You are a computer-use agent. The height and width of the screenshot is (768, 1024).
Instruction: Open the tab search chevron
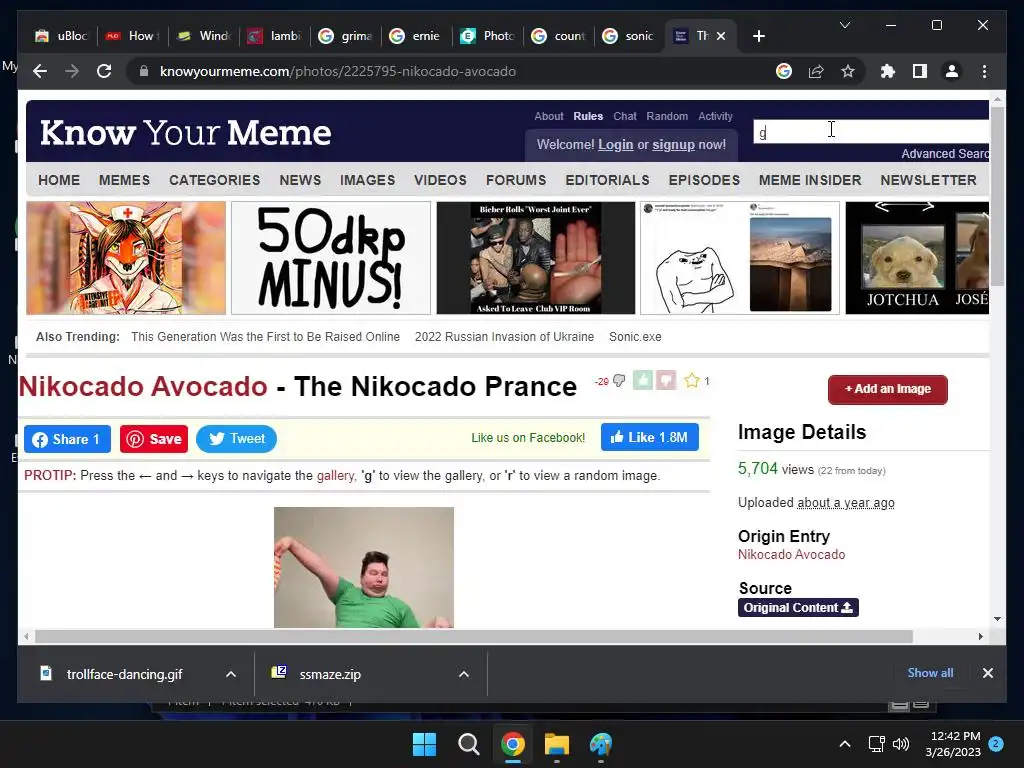pos(844,25)
